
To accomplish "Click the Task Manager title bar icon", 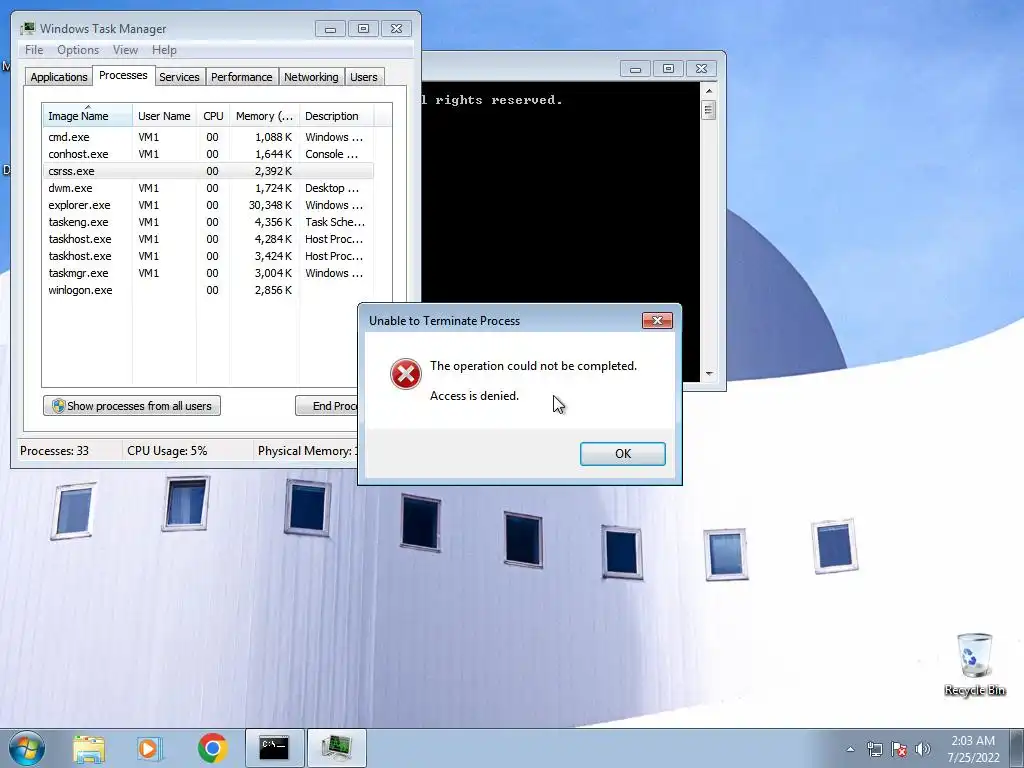I will coord(27,28).
